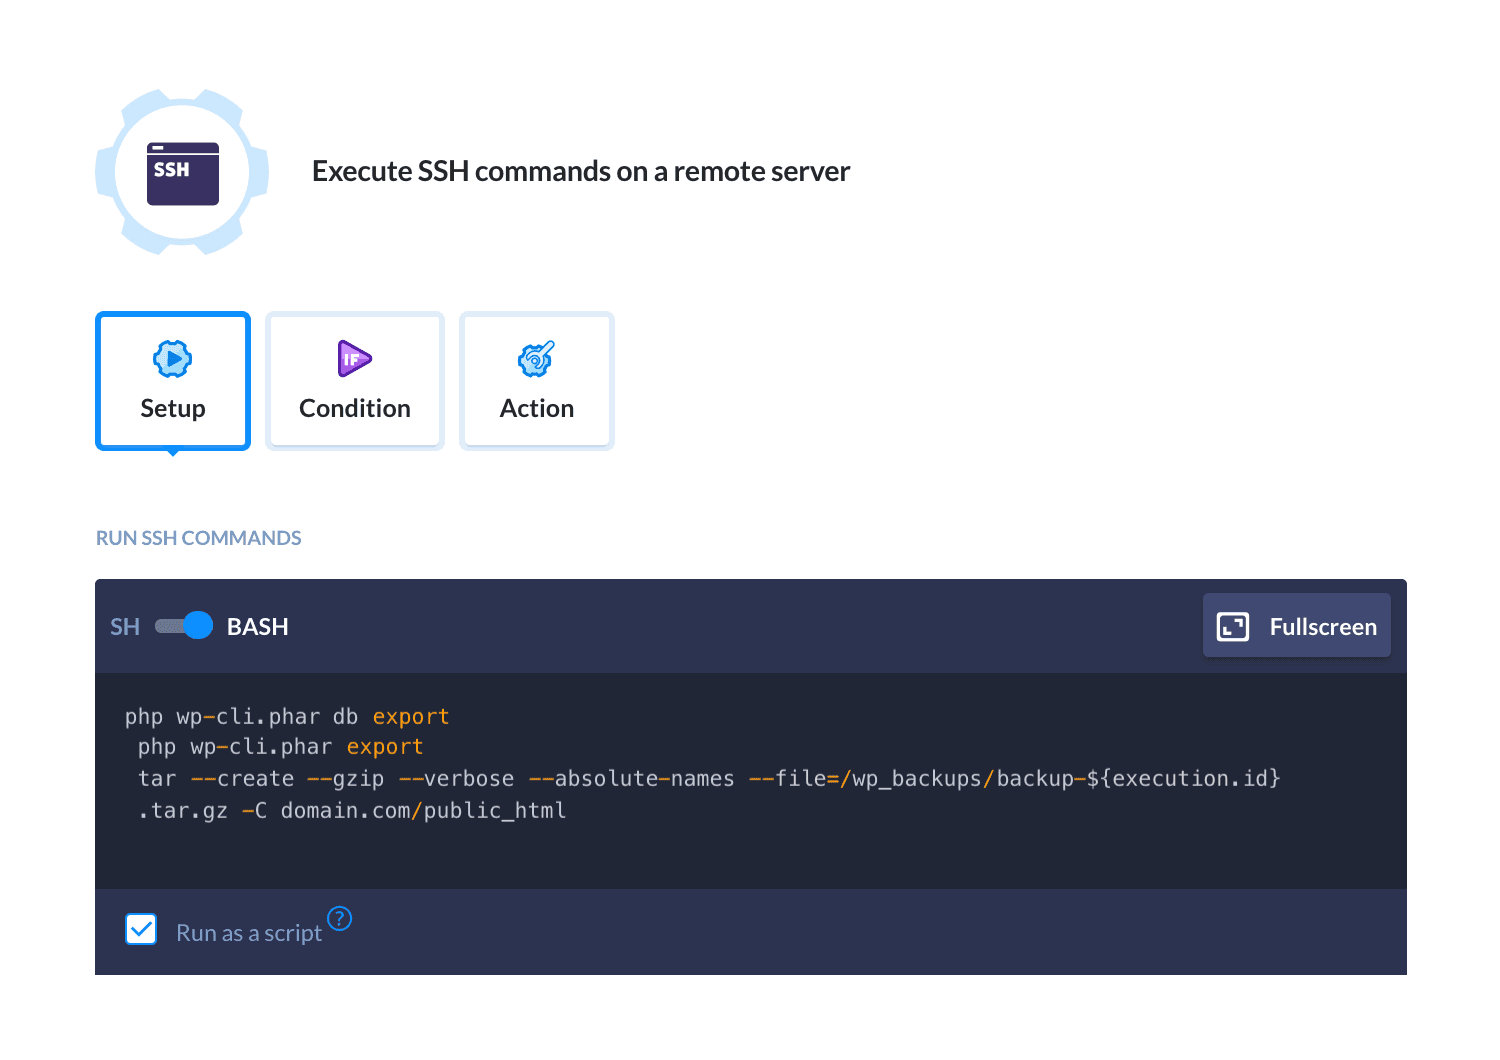Click the '.tar.gz -C domain.com/public_html' line

tap(352, 811)
